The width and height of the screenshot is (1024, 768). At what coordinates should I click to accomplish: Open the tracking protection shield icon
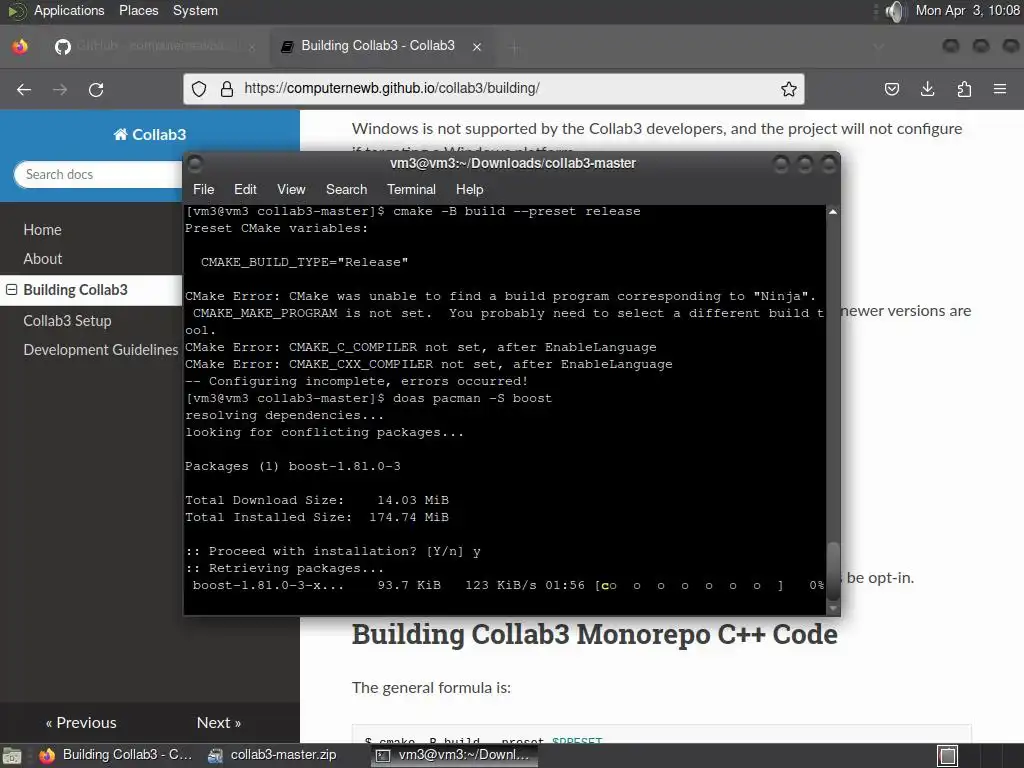[x=199, y=89]
